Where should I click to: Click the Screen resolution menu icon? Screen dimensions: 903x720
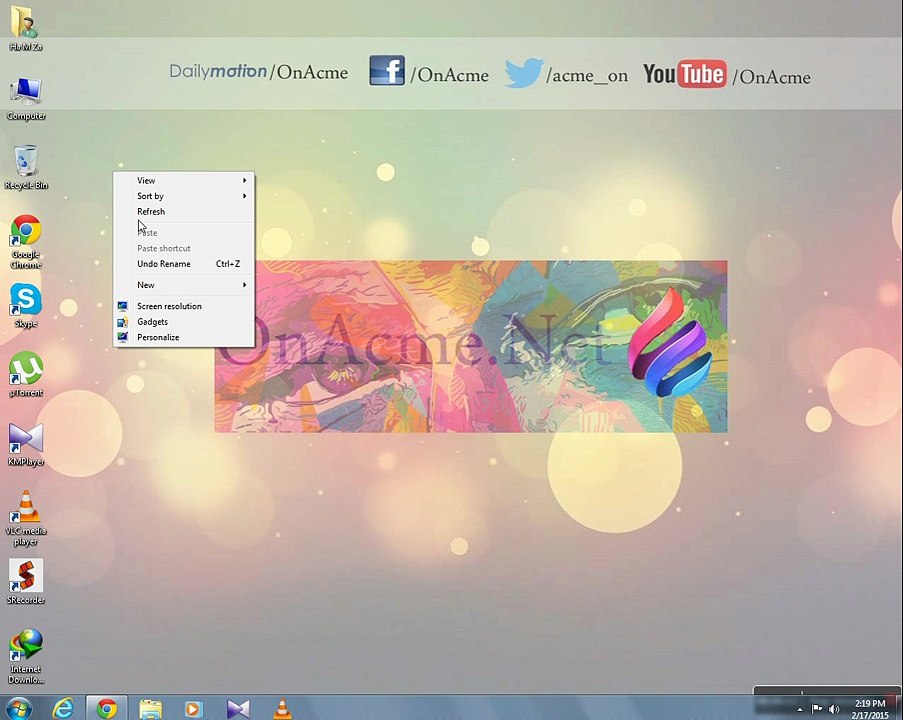[x=123, y=306]
